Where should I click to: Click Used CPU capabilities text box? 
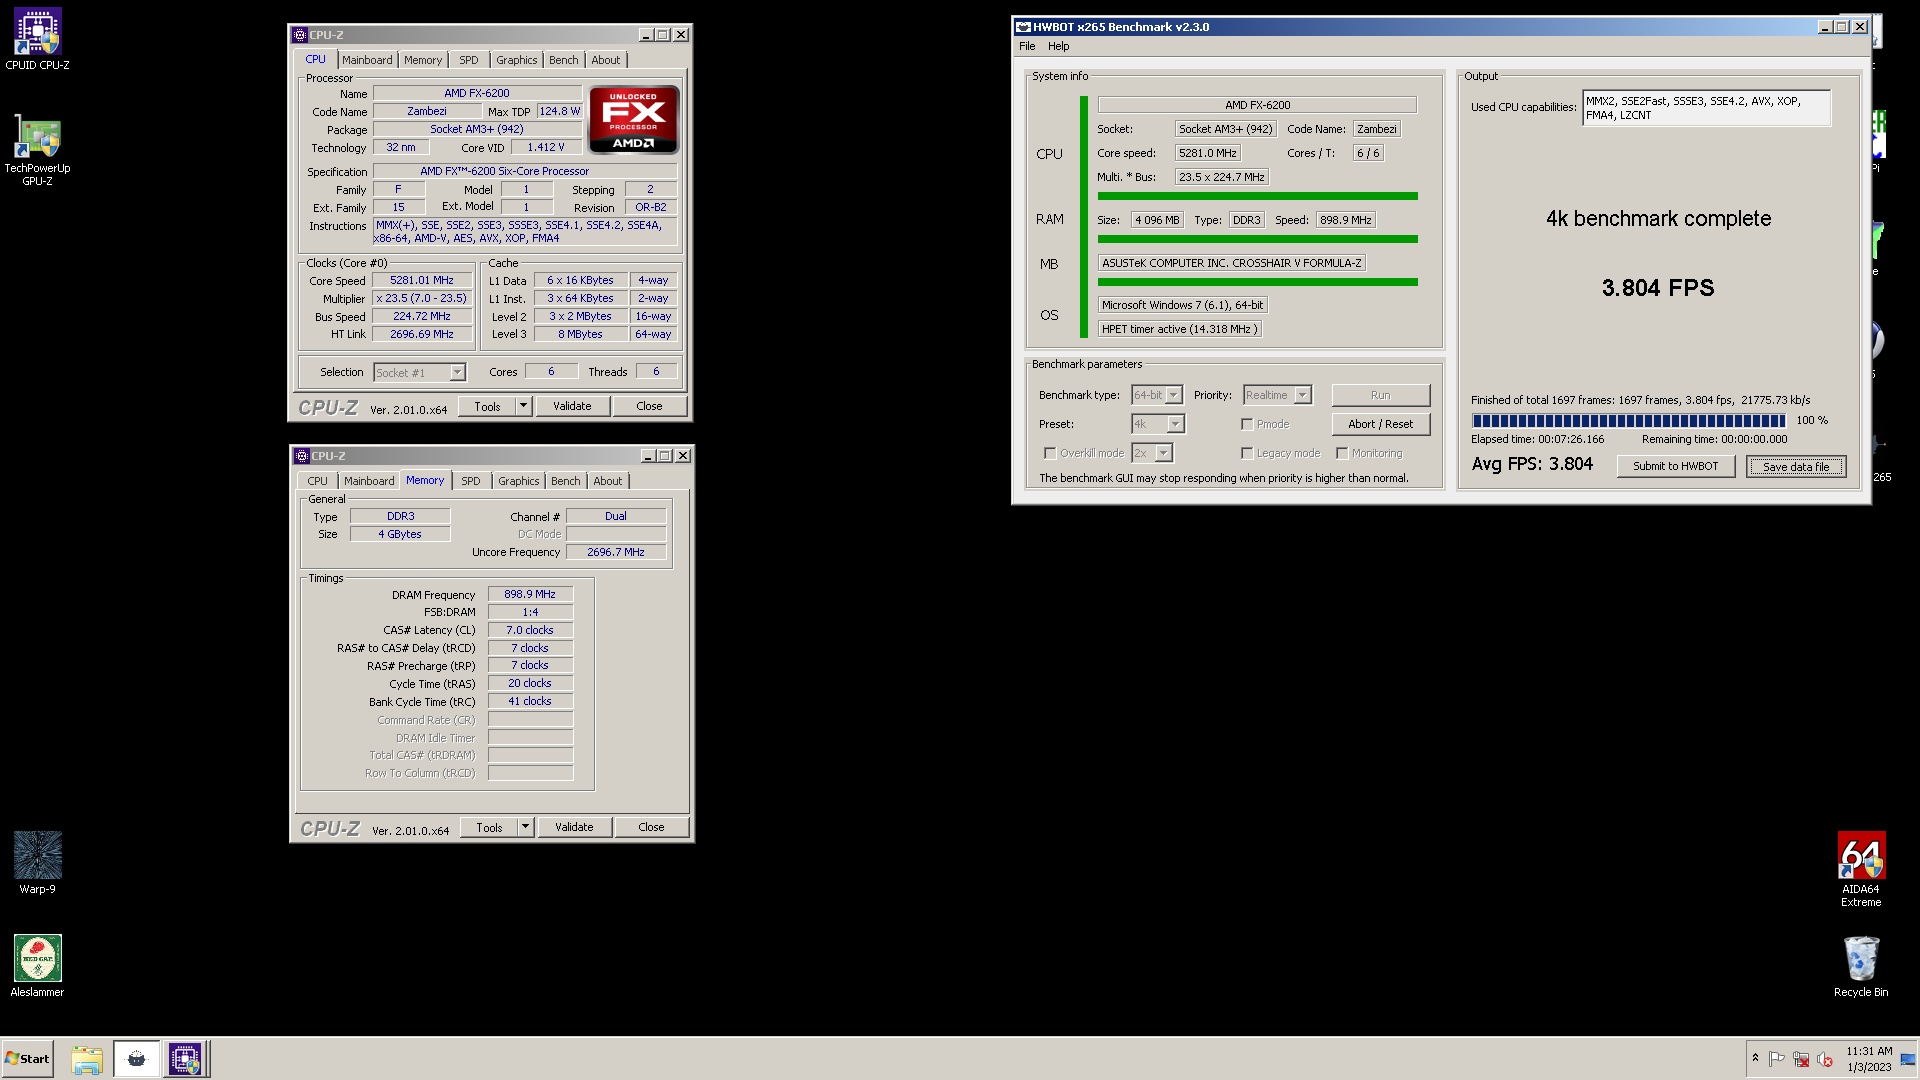click(1706, 108)
